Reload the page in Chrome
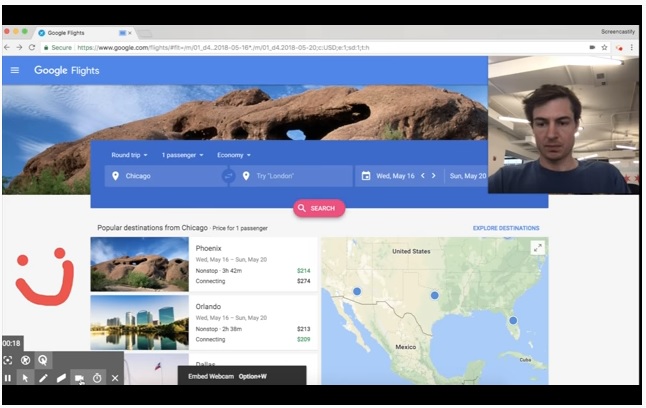The height and width of the screenshot is (408, 646). coord(33,47)
